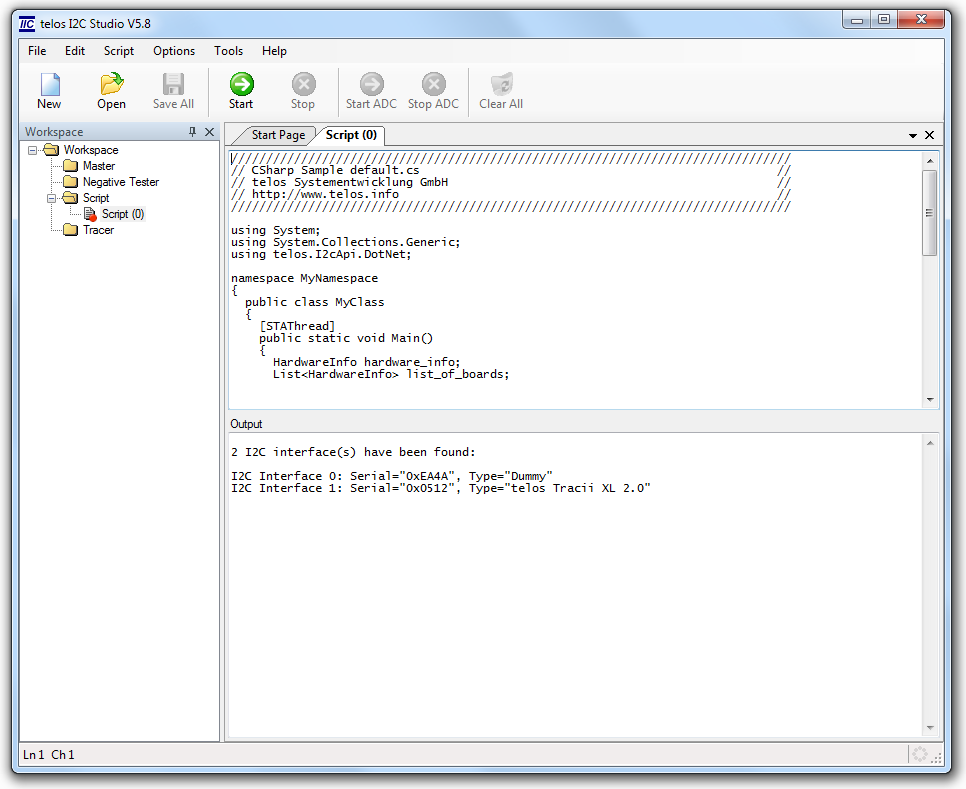The height and width of the screenshot is (789, 966).
Task: Close the Workspace panel
Action: 209,132
